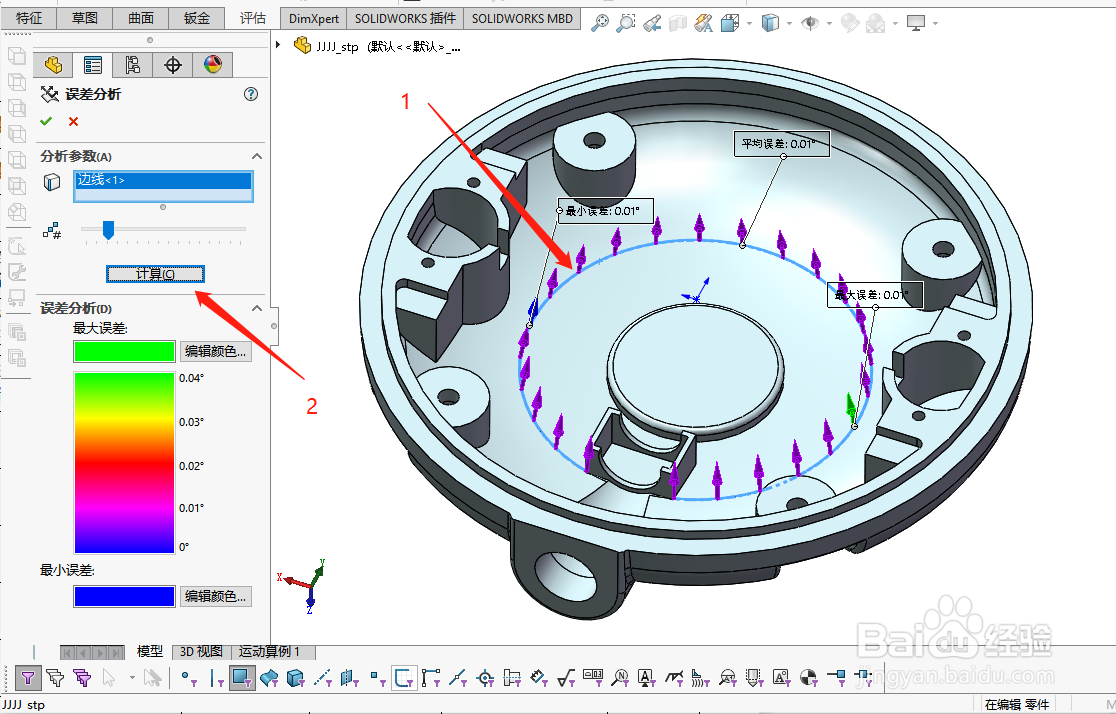The height and width of the screenshot is (714, 1116).
Task: Toggle the Filter Solid Bodies cube icon
Action: [x=295, y=678]
